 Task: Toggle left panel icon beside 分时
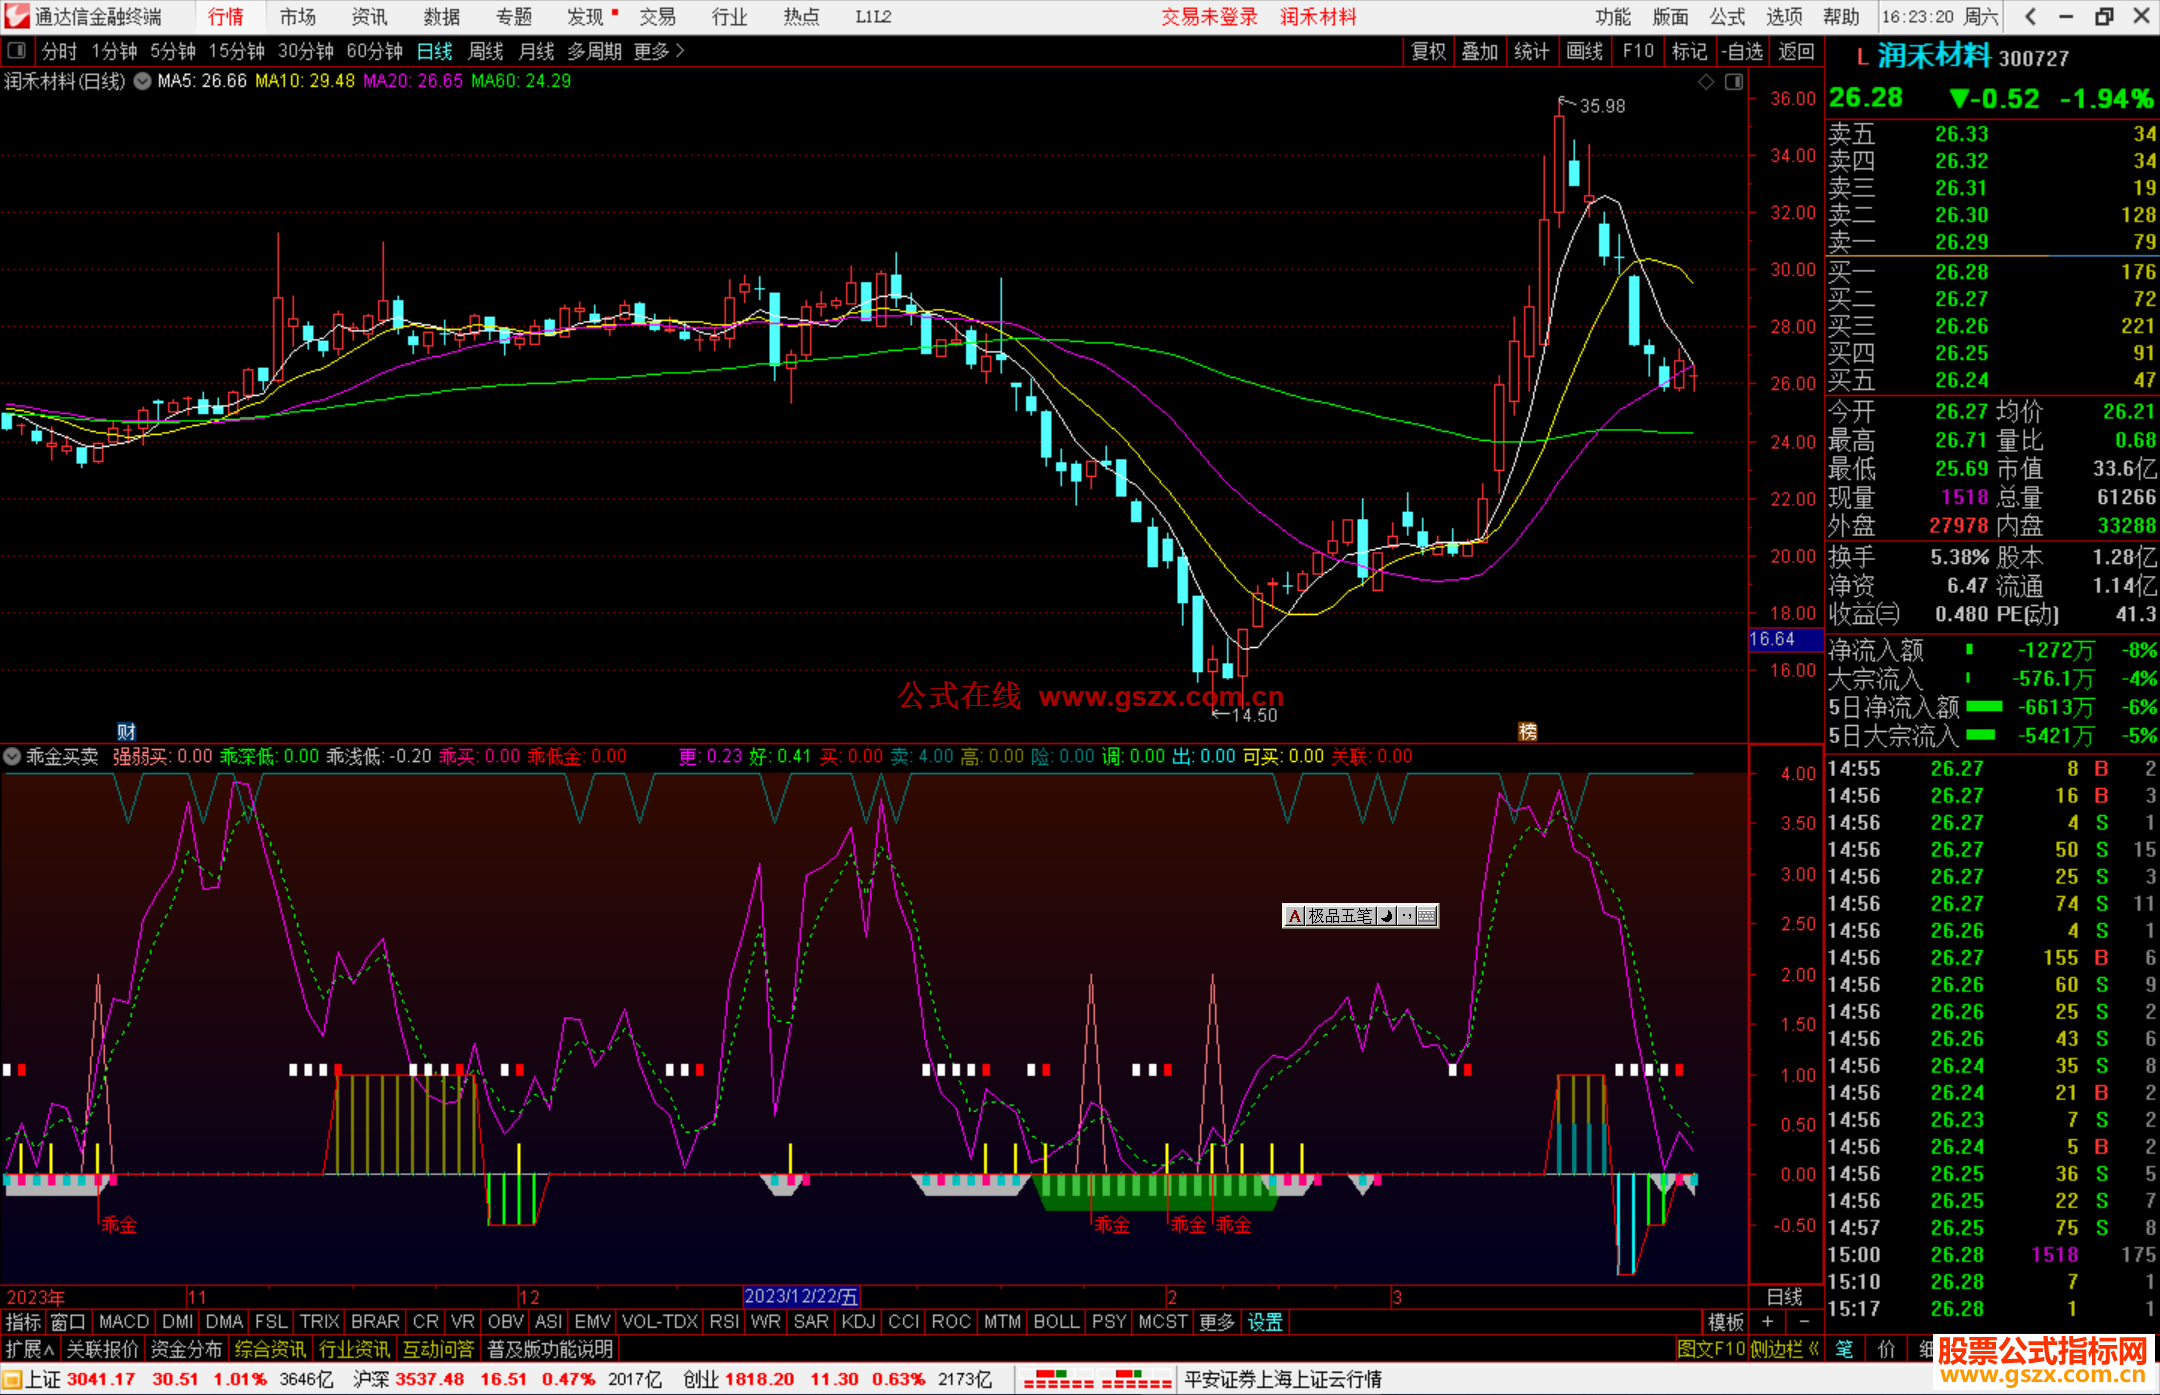click(17, 50)
